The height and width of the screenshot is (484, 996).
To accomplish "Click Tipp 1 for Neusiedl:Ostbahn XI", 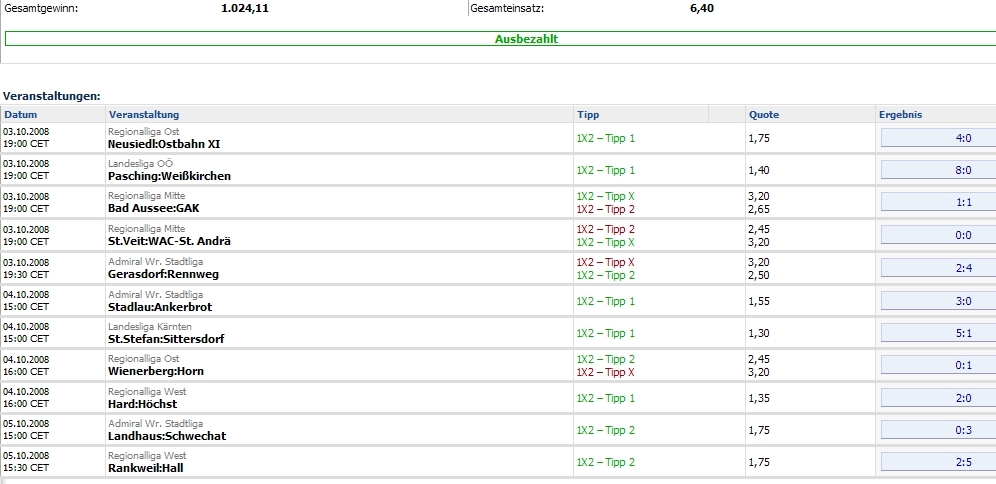I will point(605,138).
